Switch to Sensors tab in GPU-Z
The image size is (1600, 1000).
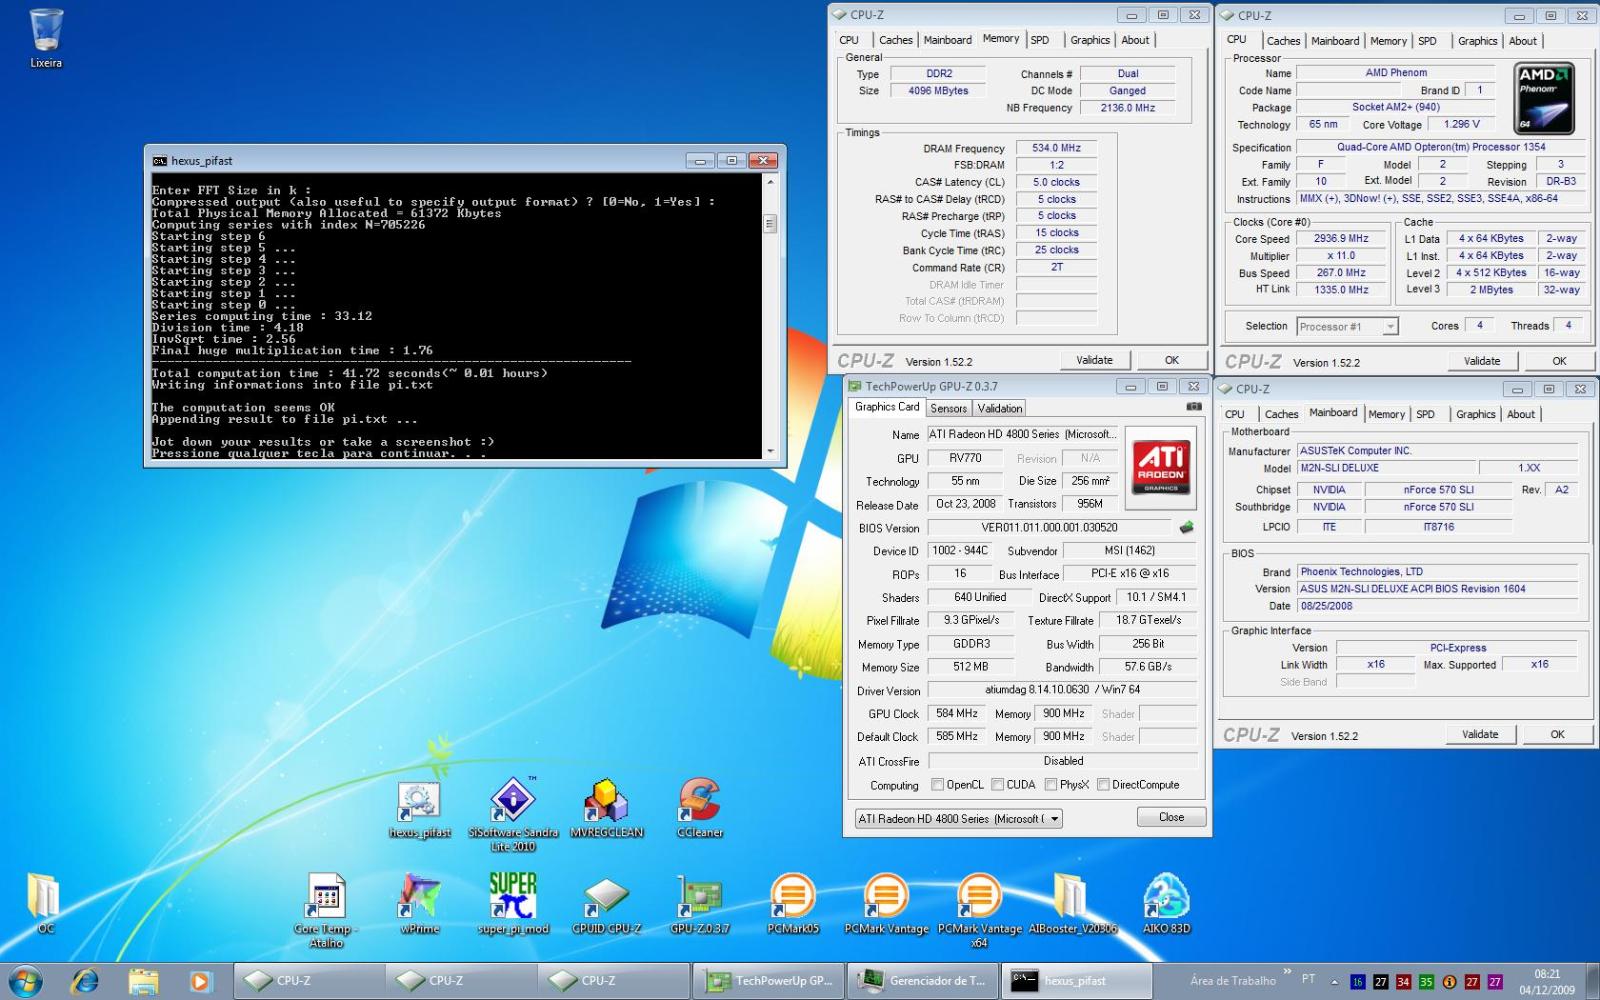coord(948,408)
